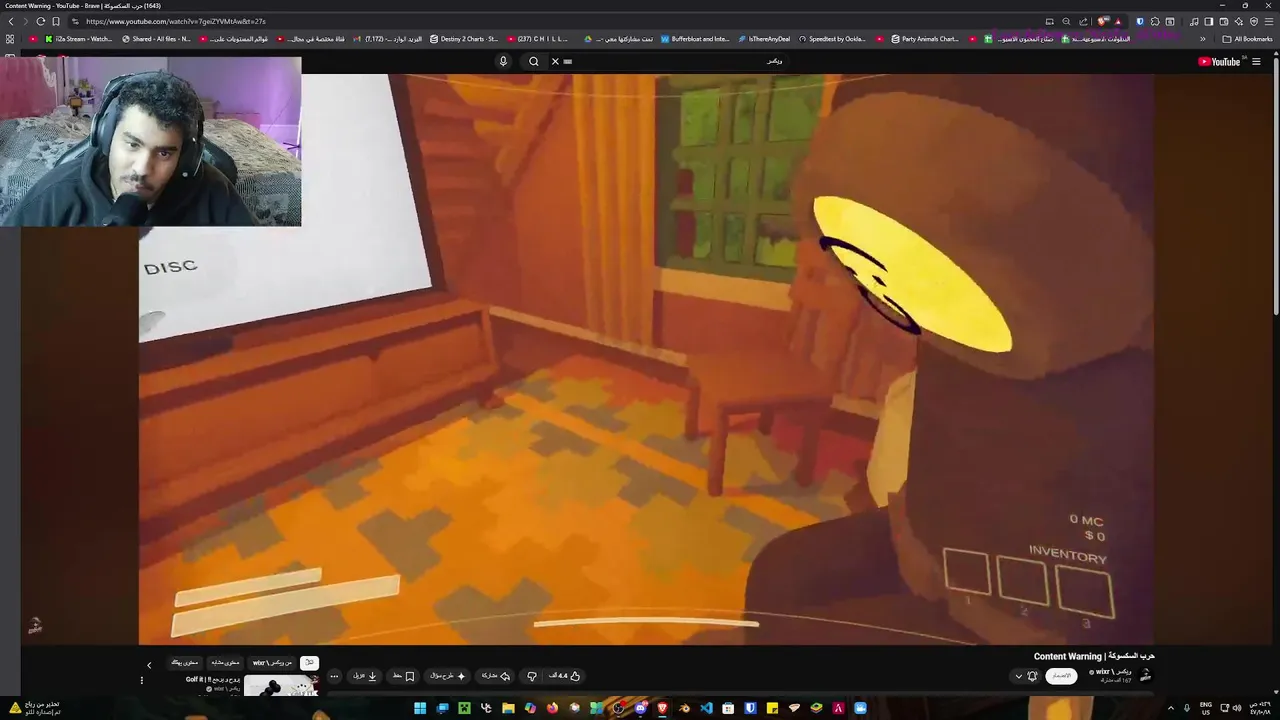Click the Brave Rewards triangle icon
Screen dimensions: 1280x720
tap(1118, 21)
